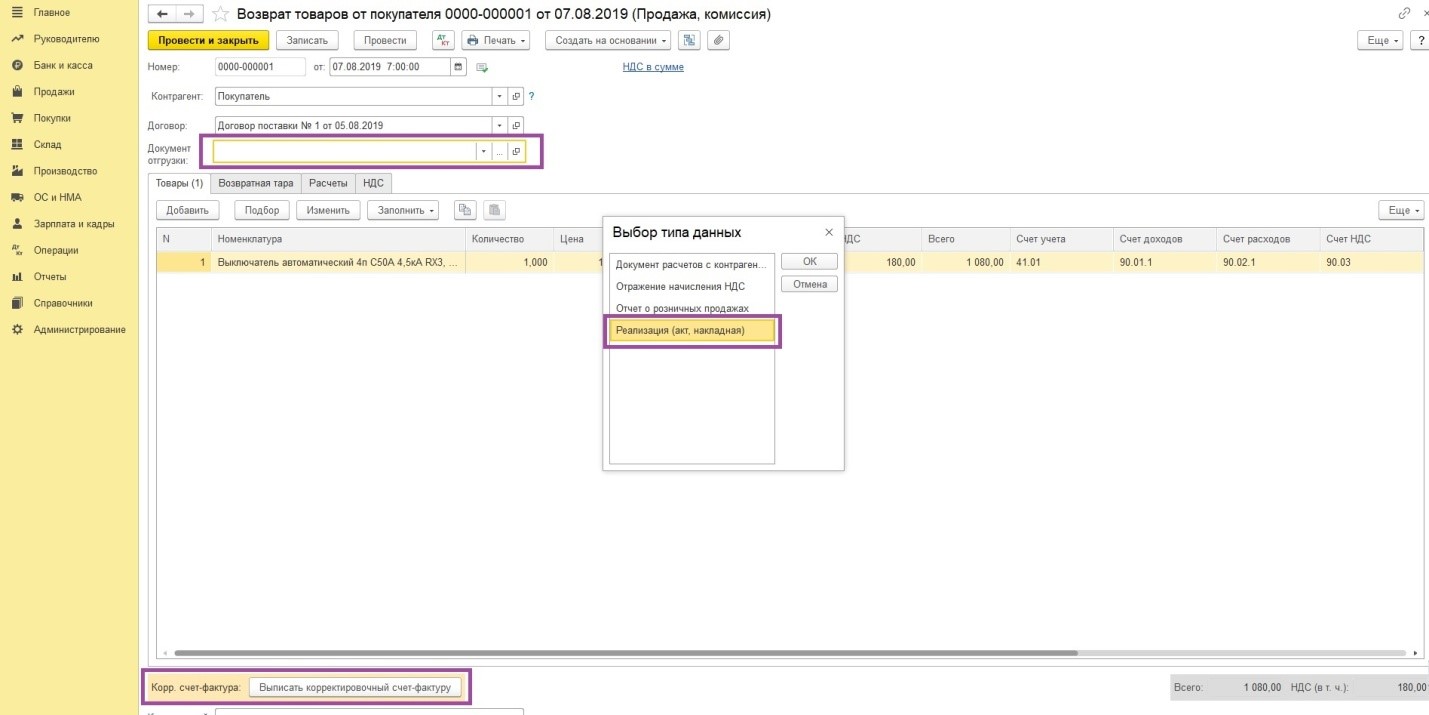Open the Документ отгрузки dropdown arrow

(x=484, y=151)
